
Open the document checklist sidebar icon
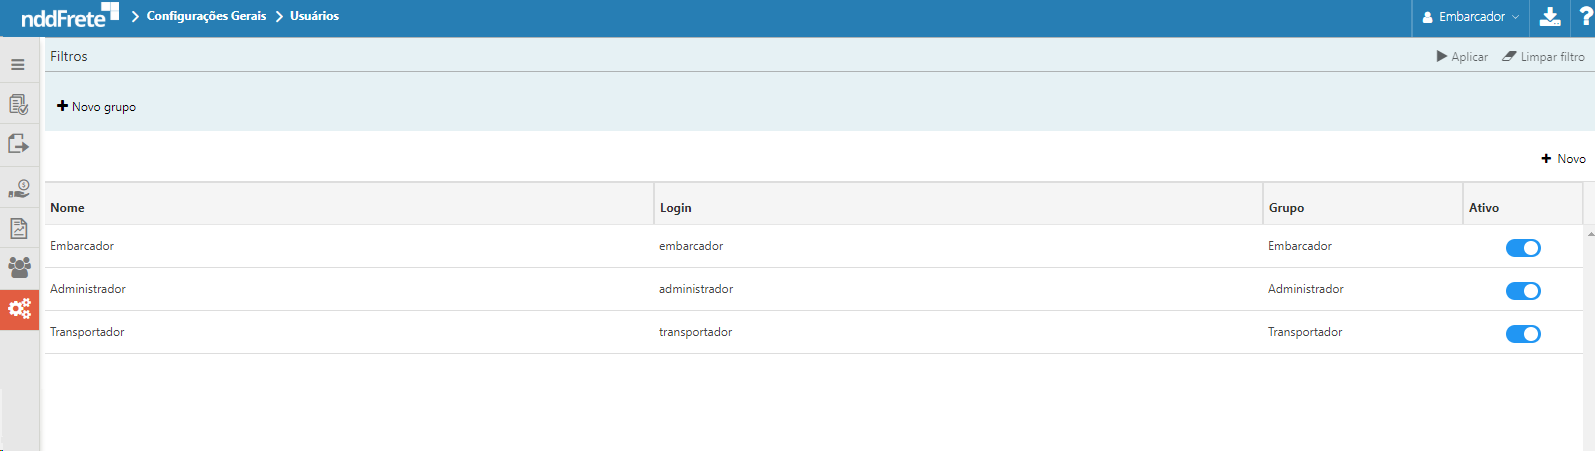pyautogui.click(x=18, y=104)
